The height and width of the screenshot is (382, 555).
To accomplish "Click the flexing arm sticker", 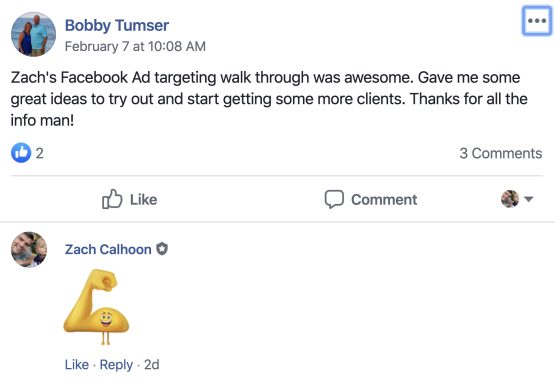I will pos(96,307).
